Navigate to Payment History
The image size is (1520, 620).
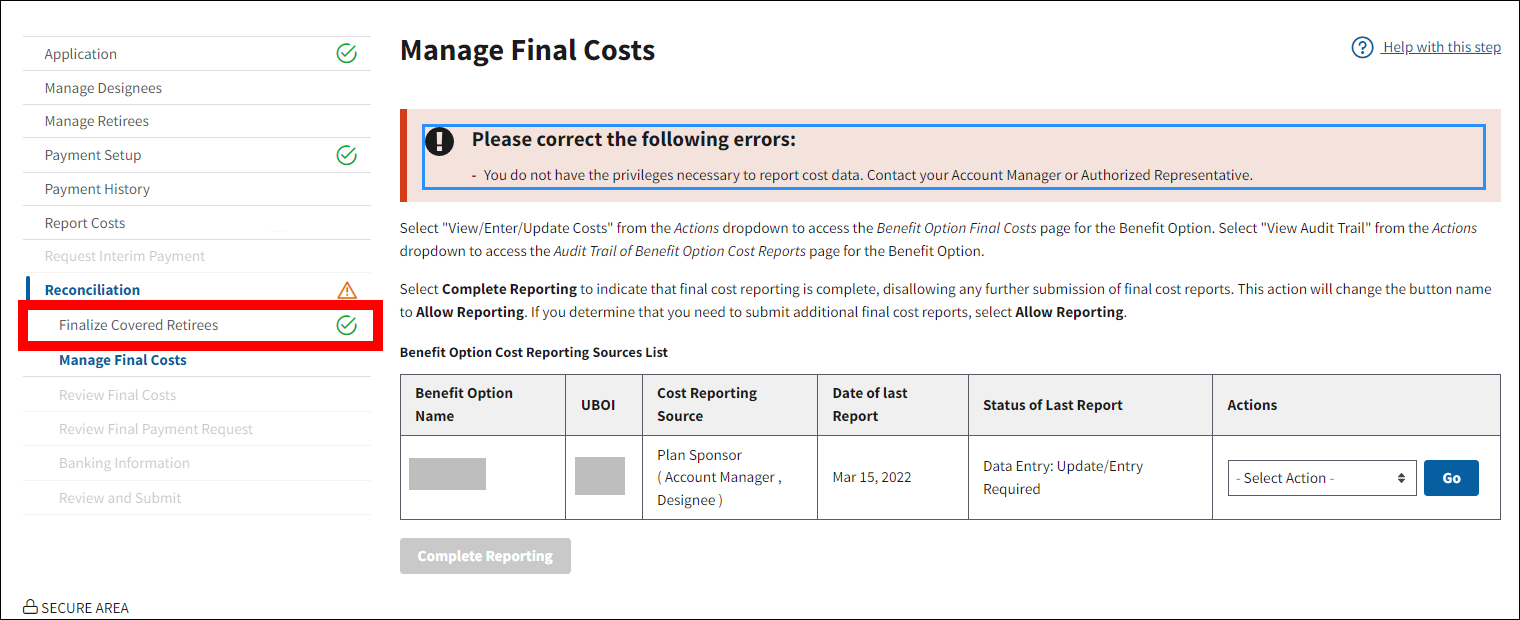(x=97, y=189)
